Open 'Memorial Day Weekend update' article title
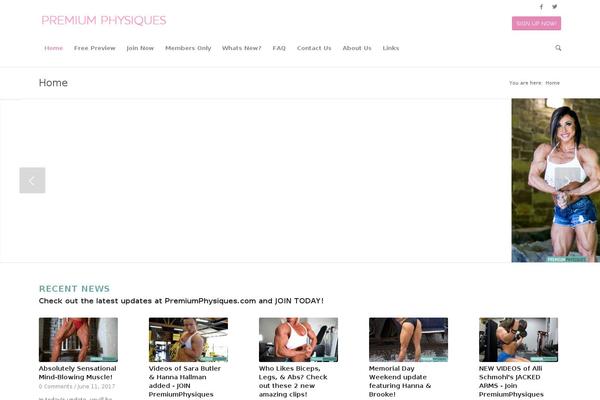Image resolution: width=600 pixels, height=400 pixels. (x=400, y=381)
